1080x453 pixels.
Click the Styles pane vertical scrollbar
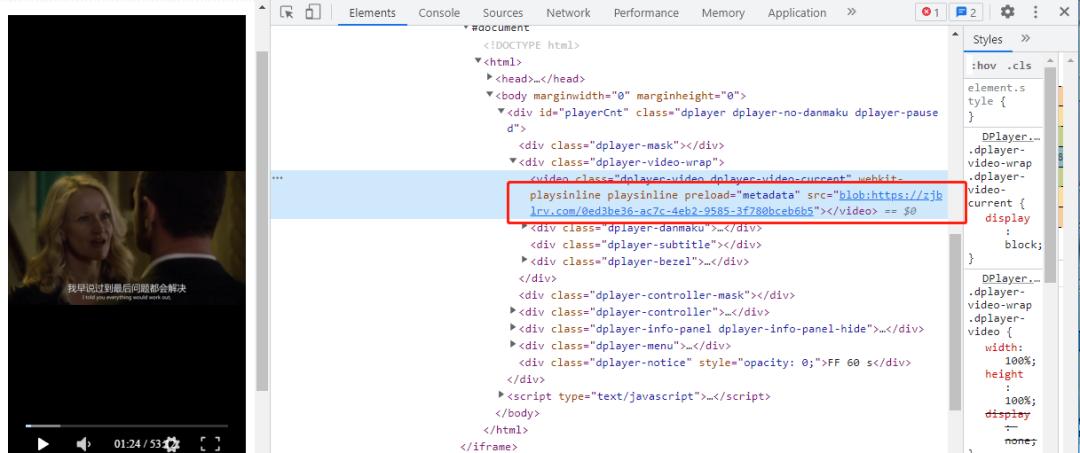click(x=1050, y=175)
